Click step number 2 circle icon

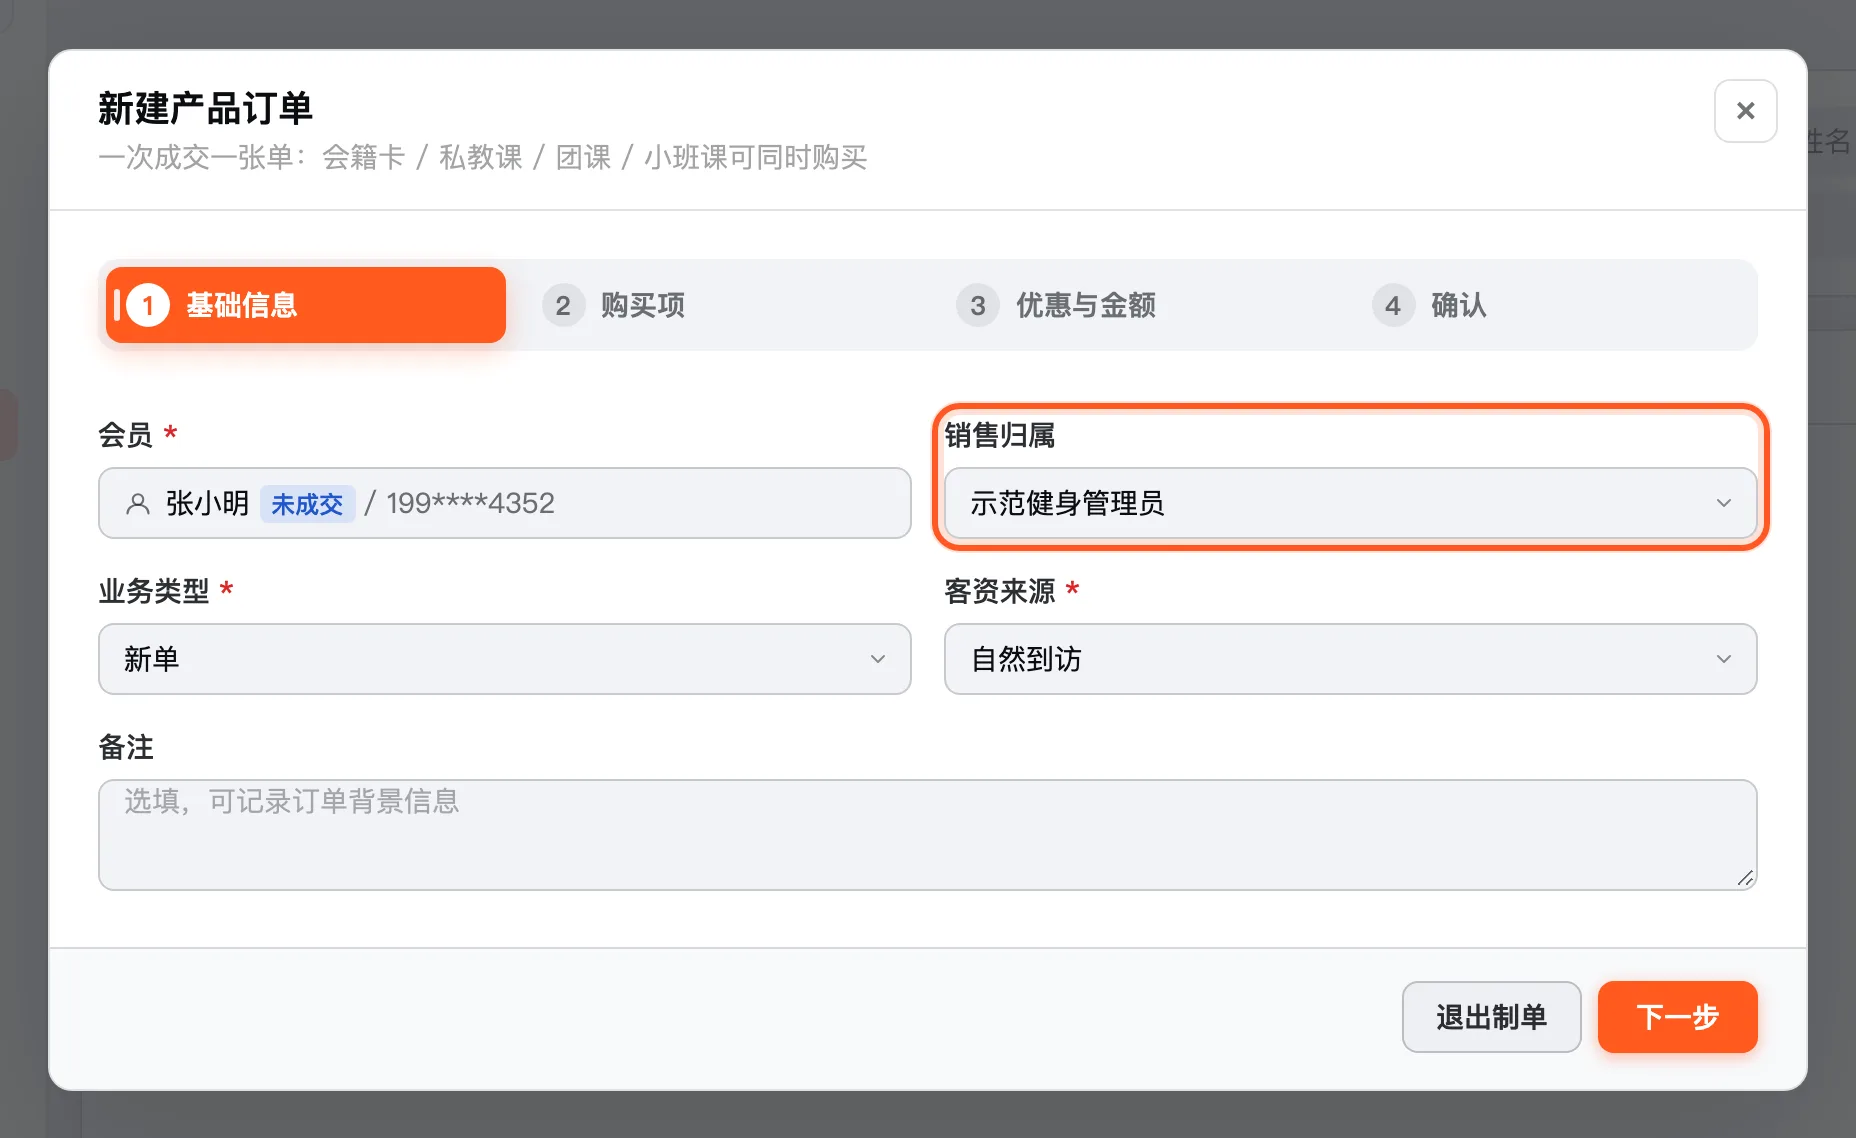tap(563, 305)
